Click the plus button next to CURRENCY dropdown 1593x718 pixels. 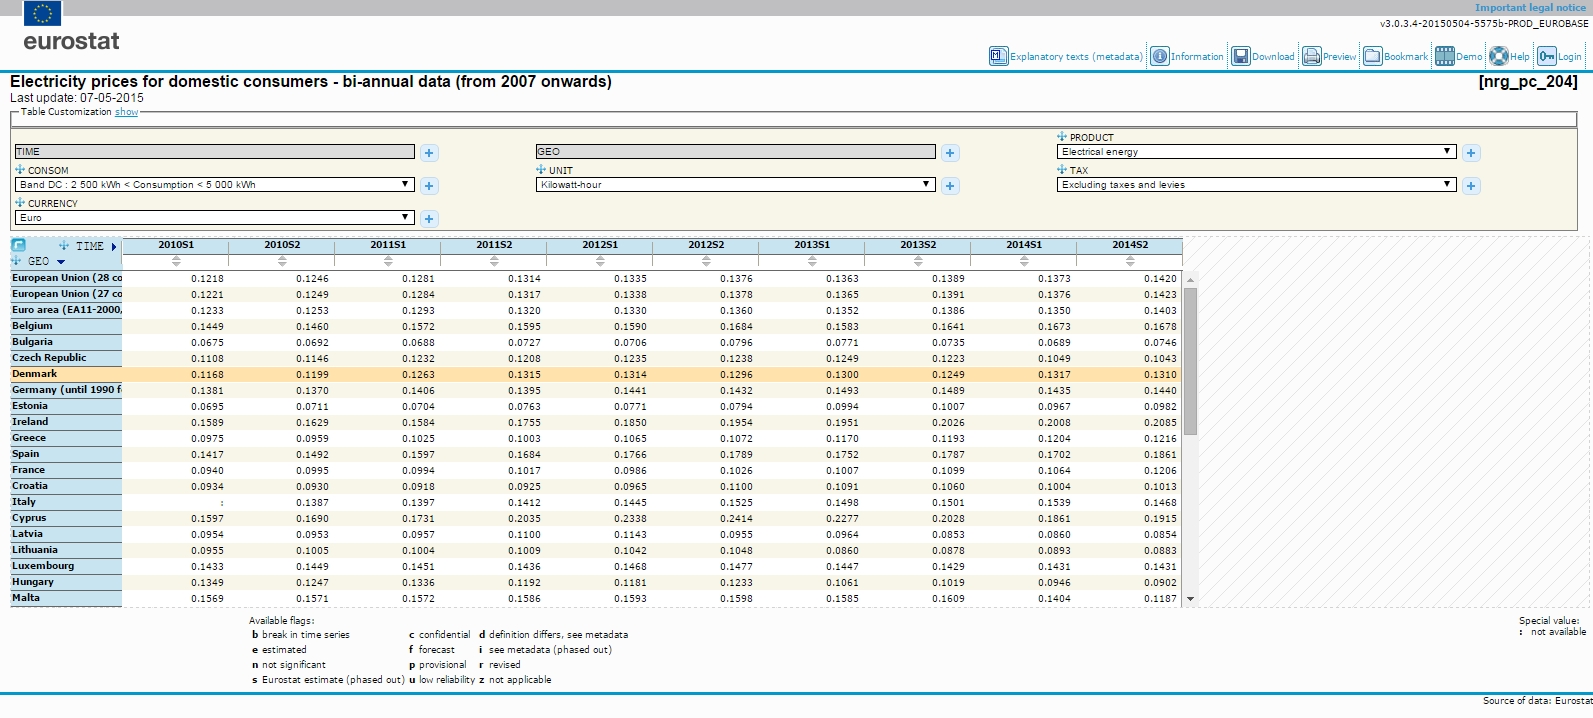point(429,219)
